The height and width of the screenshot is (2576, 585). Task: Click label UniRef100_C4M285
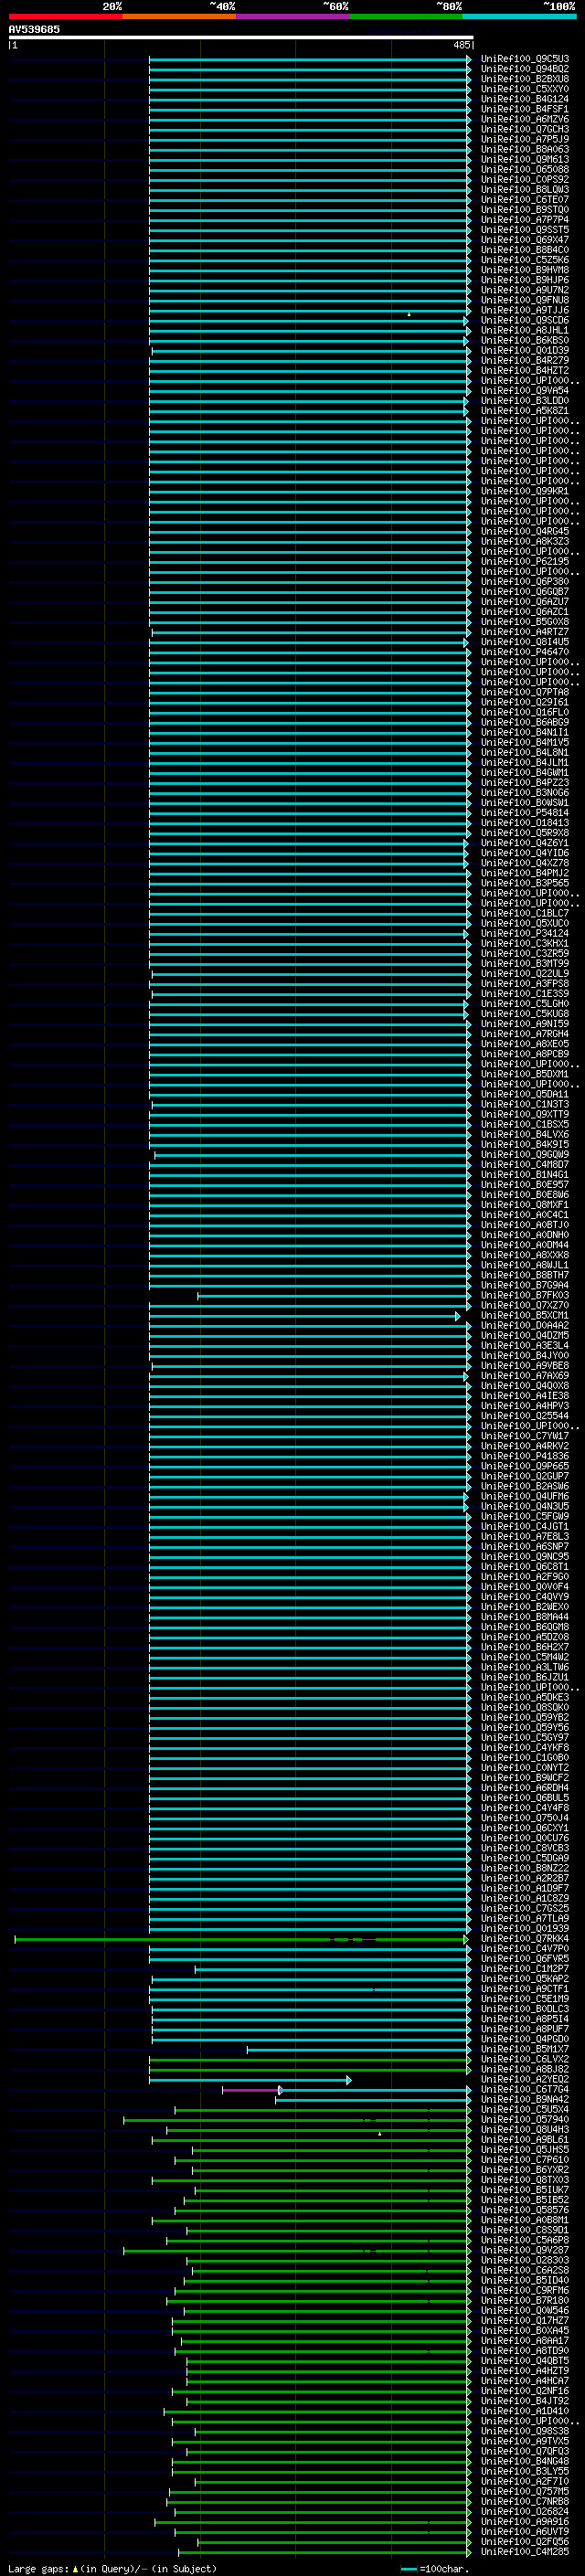tap(525, 2551)
